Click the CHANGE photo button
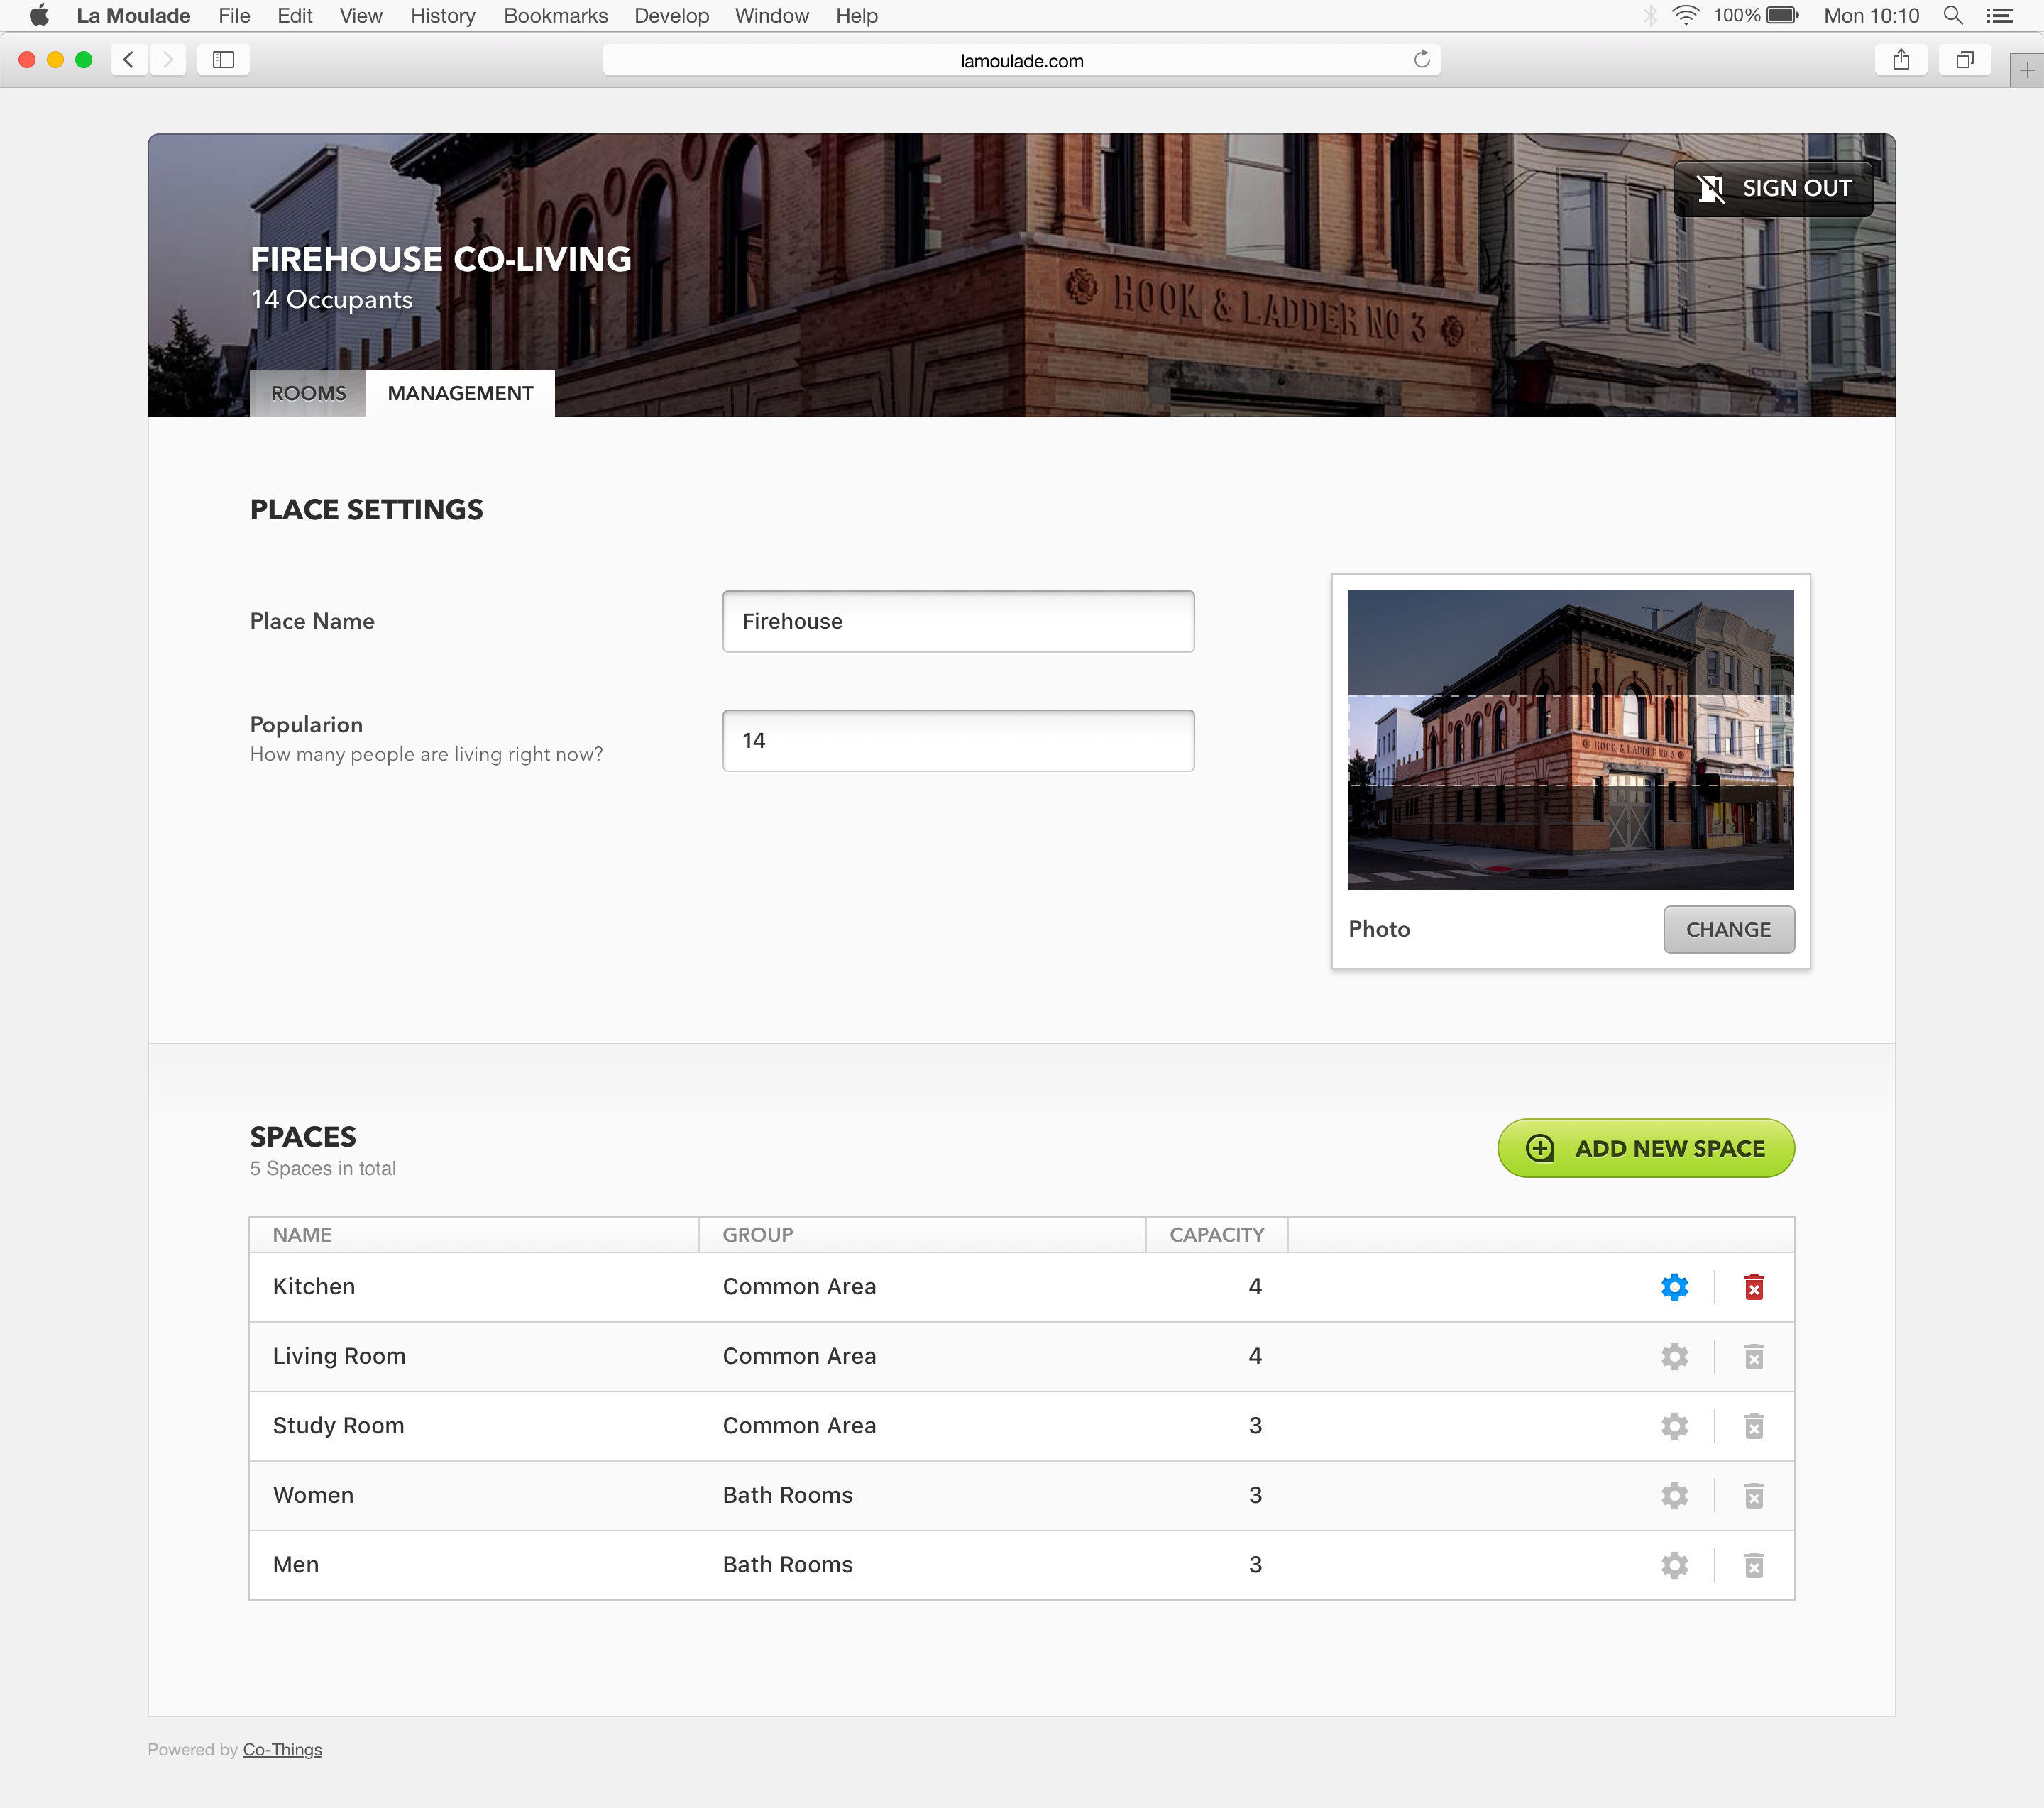2044x1808 pixels. click(x=1727, y=929)
